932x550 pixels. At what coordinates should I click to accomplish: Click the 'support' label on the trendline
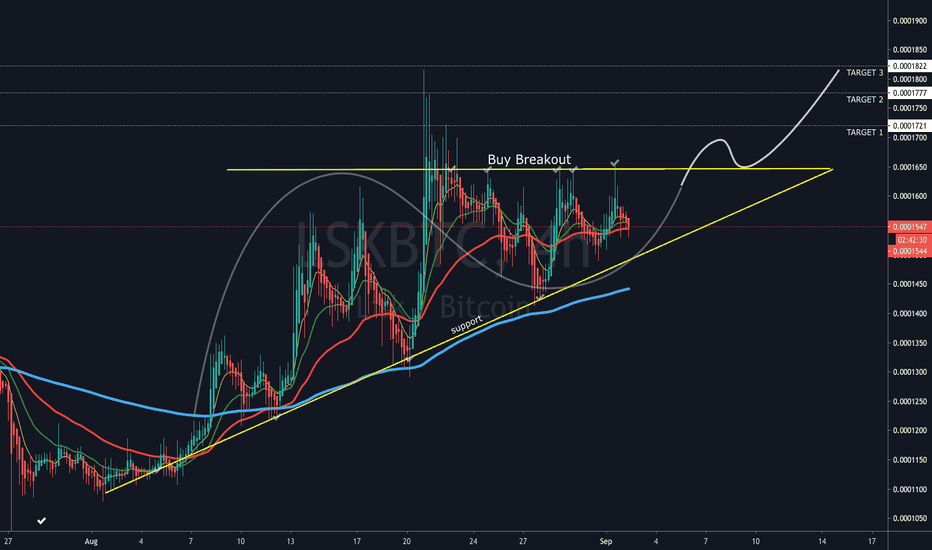467,324
